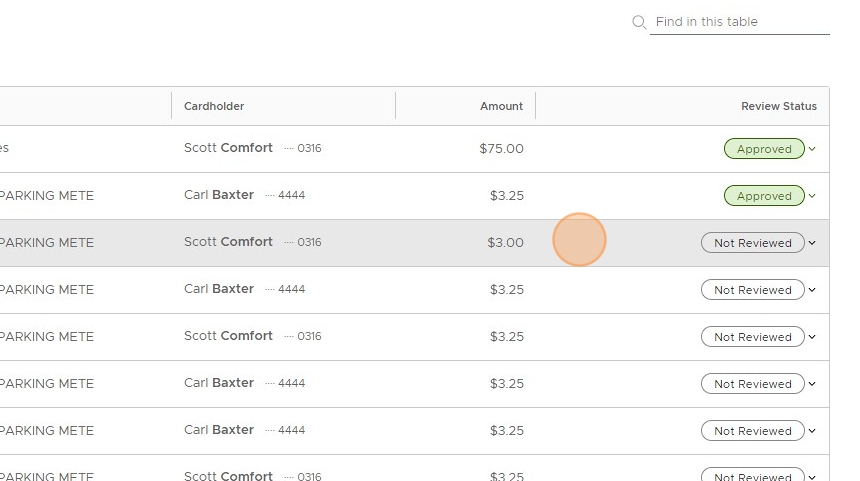
Task: Click the $75.00 amount cell
Action: click(x=501, y=149)
